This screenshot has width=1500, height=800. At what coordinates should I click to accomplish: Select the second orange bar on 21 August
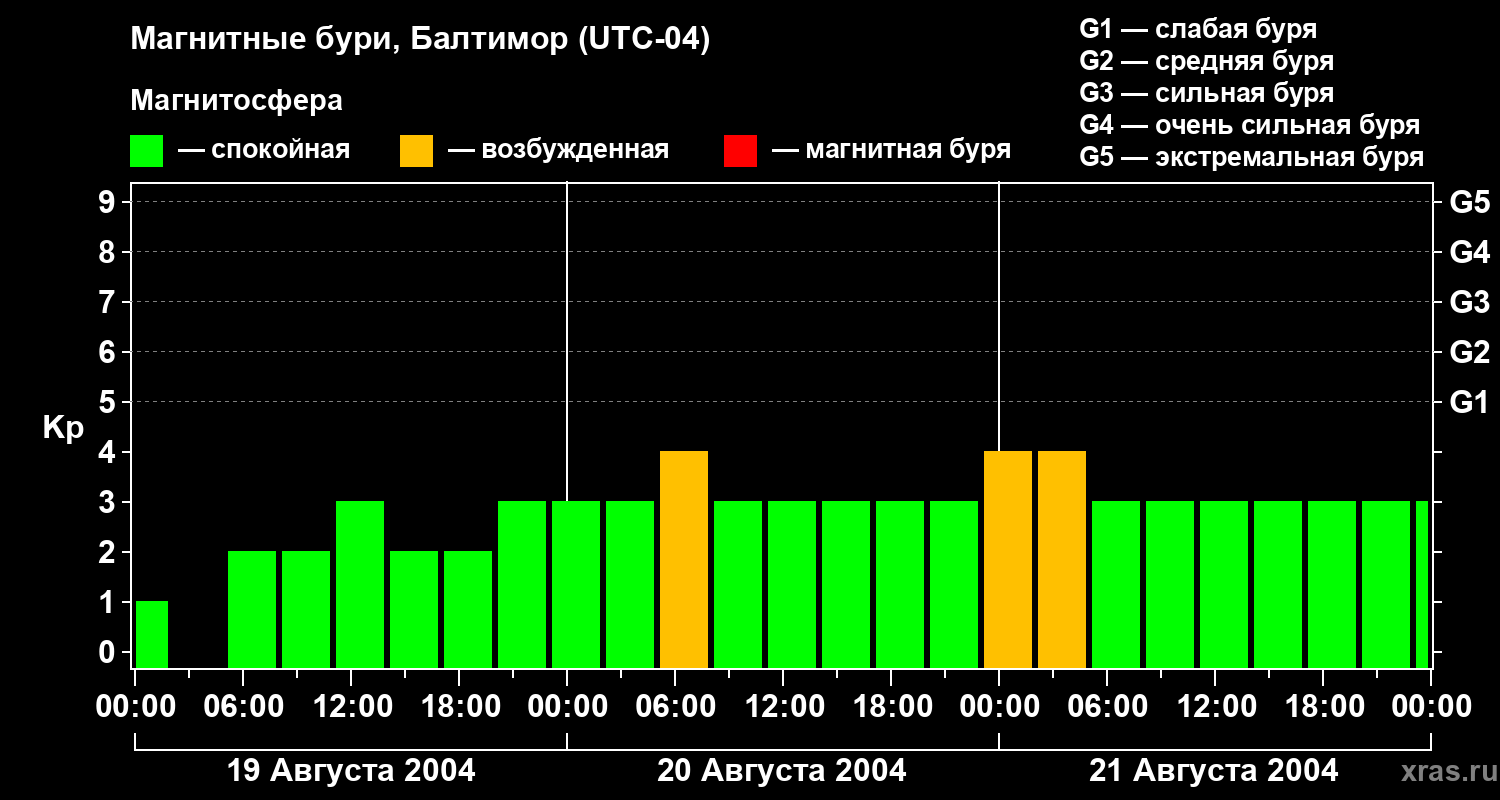[1062, 559]
